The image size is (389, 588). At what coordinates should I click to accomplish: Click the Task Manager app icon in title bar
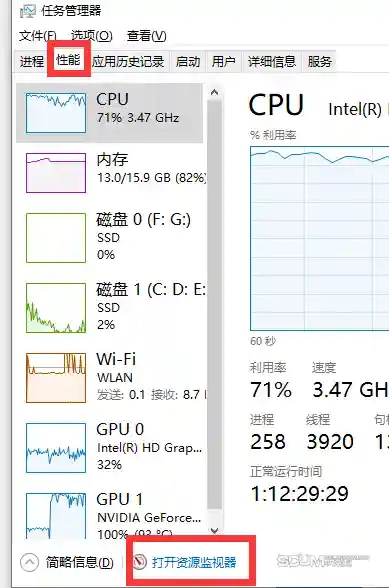tap(27, 11)
